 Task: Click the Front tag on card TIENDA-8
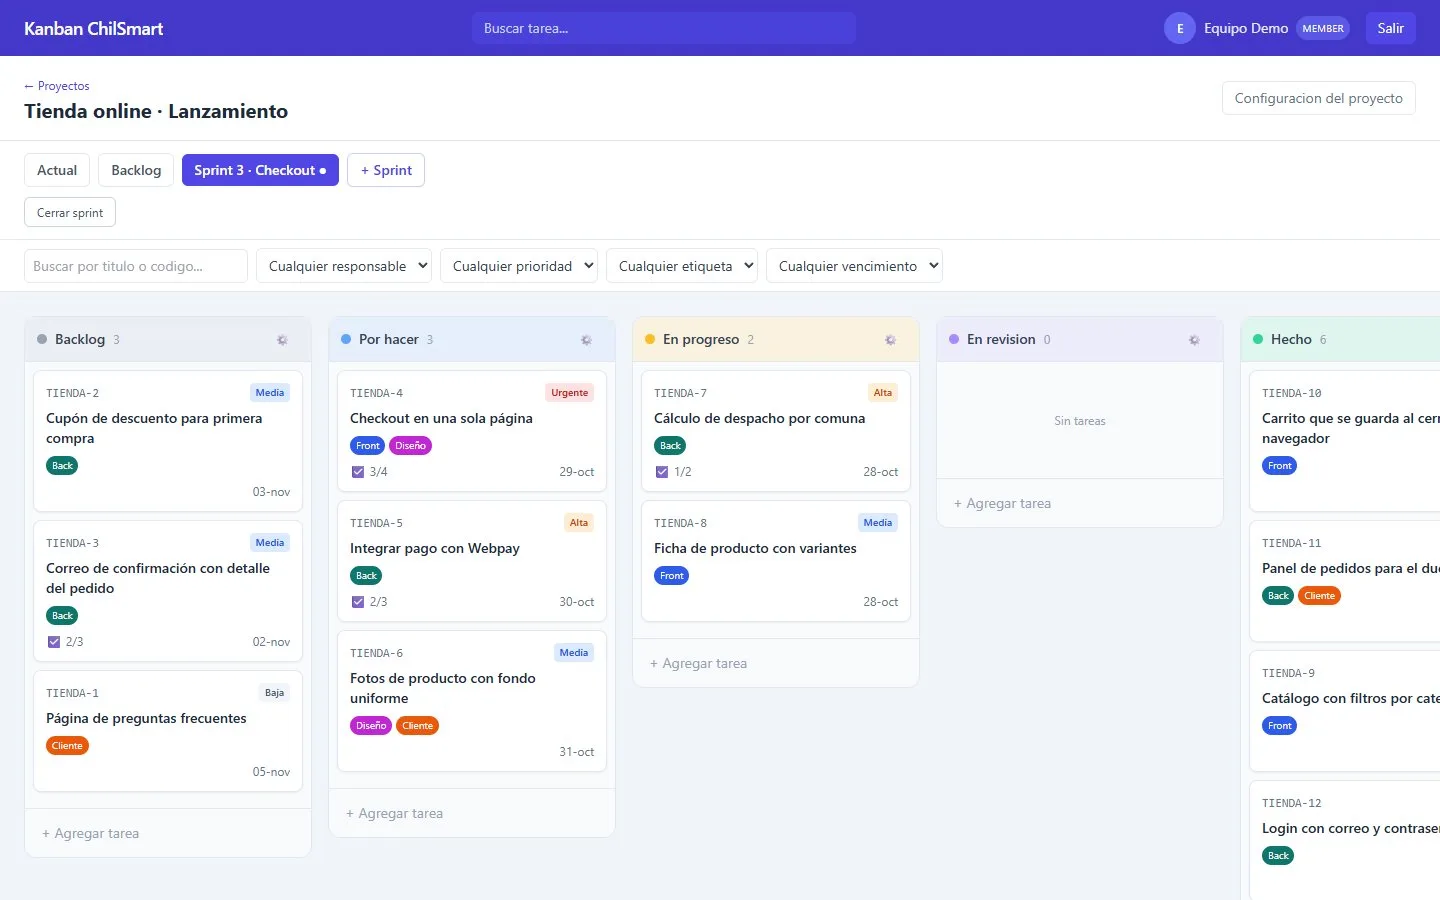pos(672,576)
